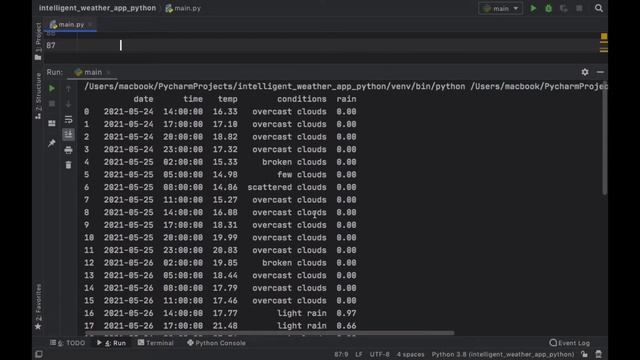Open the TODO tool window
Screen dimensions: 640x360
pos(68,343)
